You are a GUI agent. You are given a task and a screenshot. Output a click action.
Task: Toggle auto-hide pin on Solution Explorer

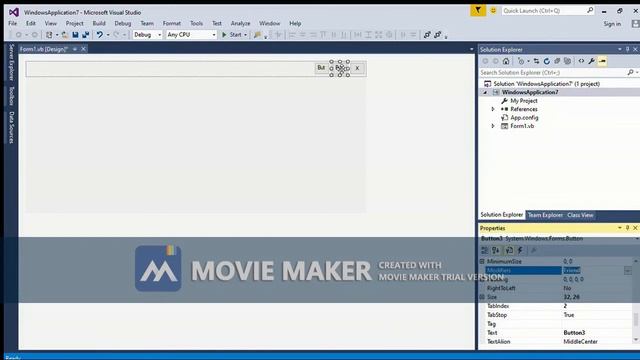coord(627,49)
